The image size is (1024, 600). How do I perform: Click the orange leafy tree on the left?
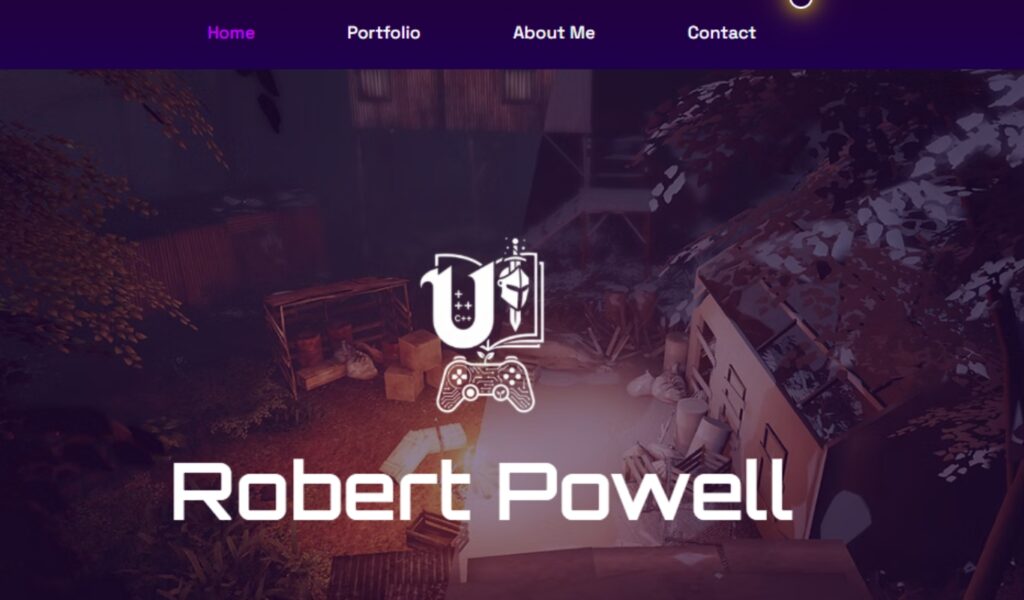point(85,248)
